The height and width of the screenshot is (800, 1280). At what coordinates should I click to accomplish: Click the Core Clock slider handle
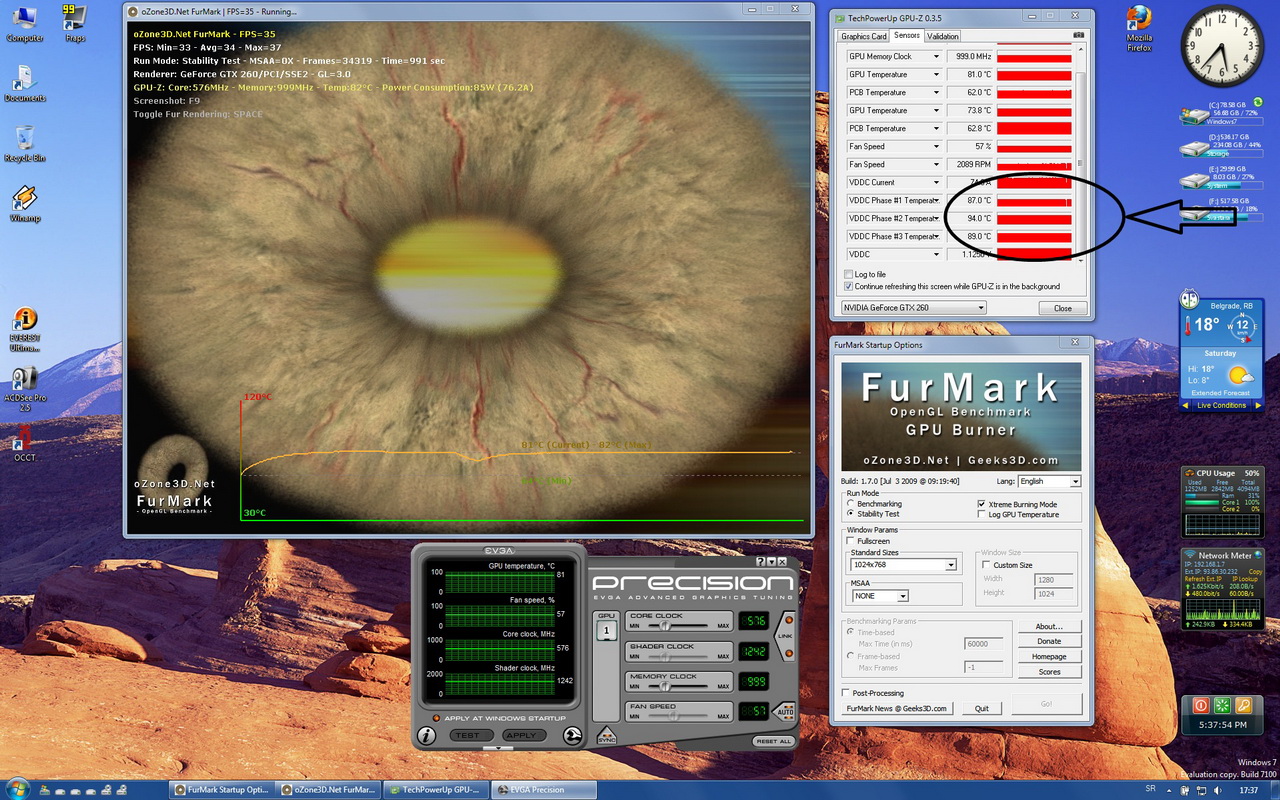[665, 625]
